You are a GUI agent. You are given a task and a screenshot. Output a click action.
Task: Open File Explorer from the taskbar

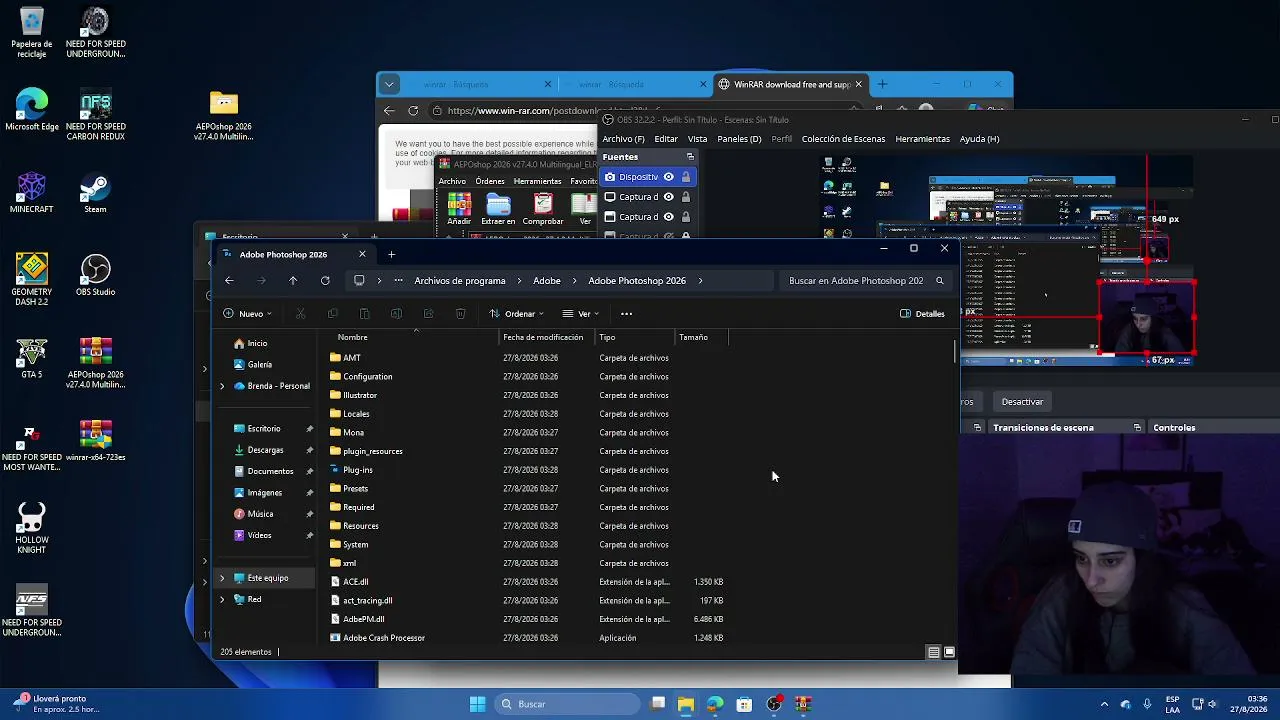coord(686,704)
